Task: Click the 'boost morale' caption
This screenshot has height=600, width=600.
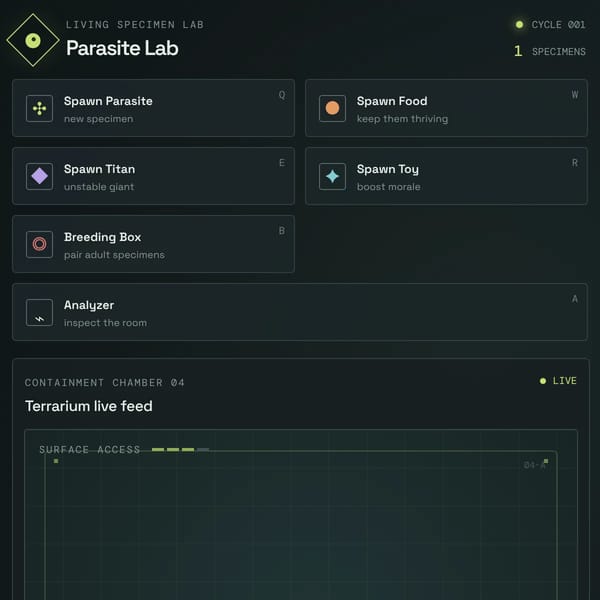Action: [388, 187]
